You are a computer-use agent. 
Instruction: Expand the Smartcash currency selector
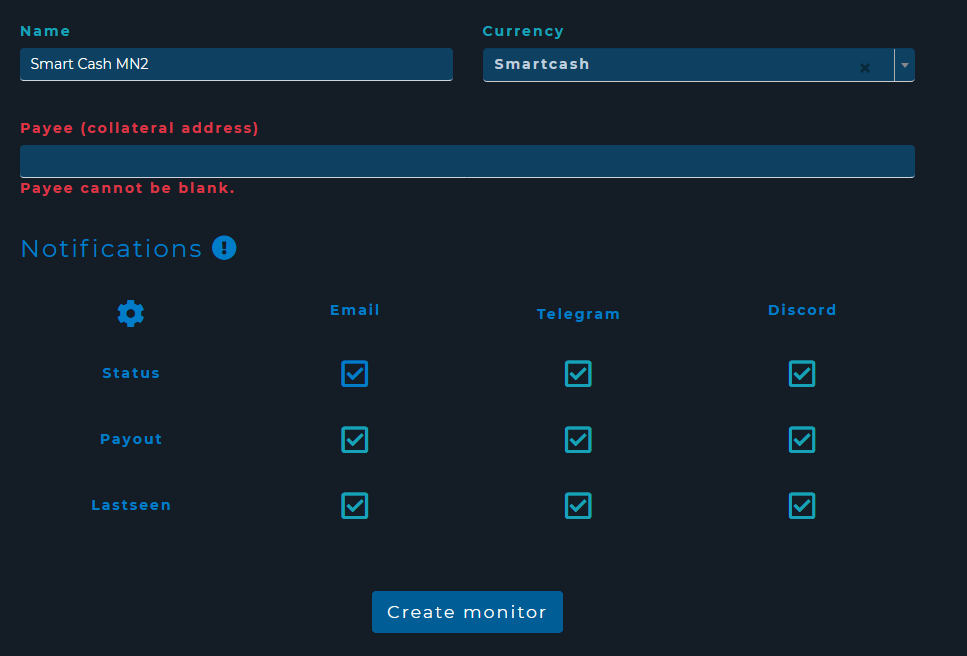pyautogui.click(x=904, y=64)
